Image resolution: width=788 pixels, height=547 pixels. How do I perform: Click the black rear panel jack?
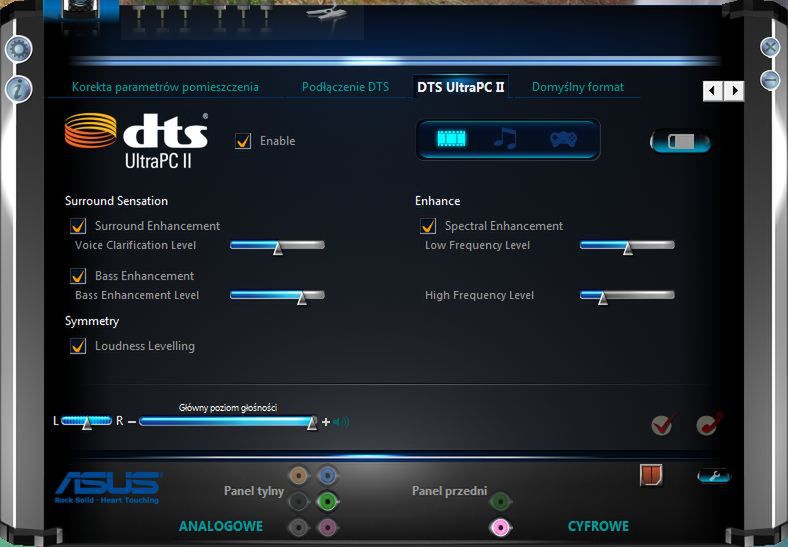[x=299, y=501]
